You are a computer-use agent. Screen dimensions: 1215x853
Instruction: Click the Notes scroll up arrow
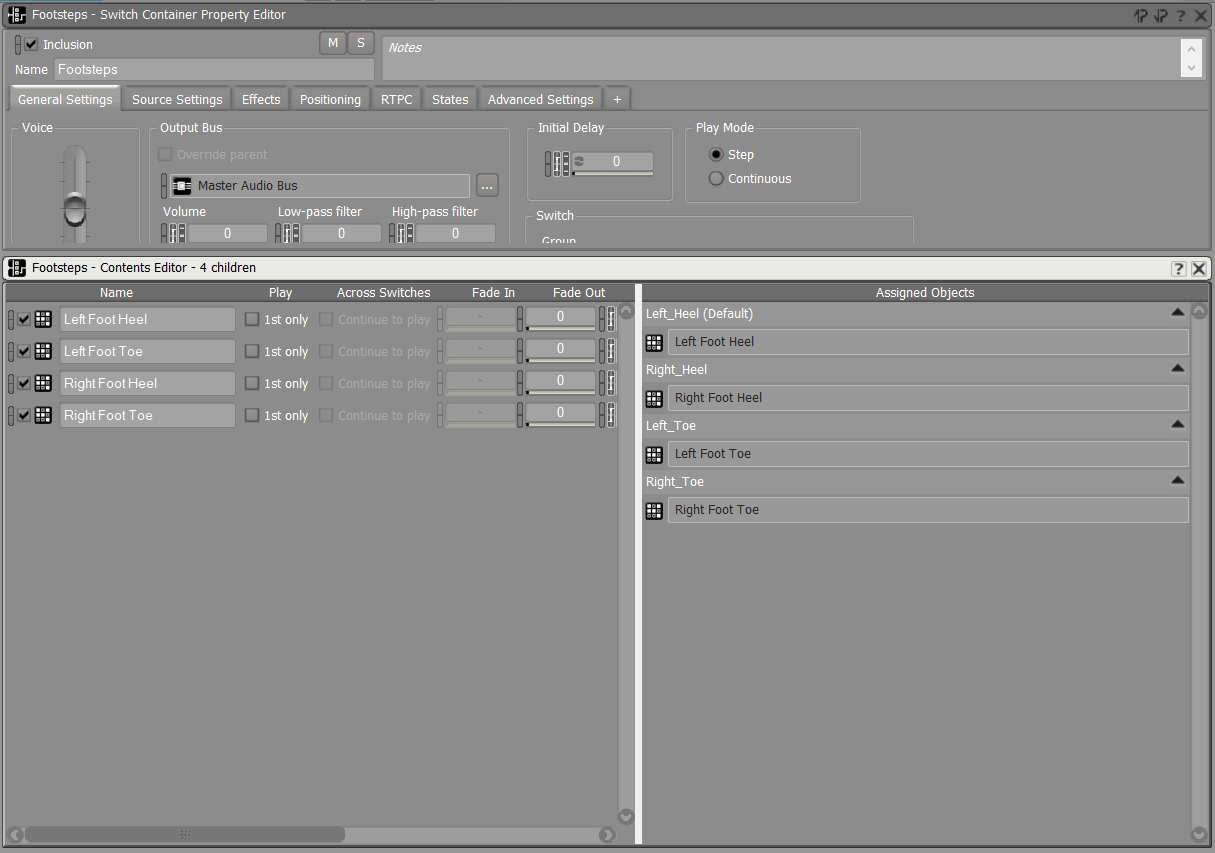(1190, 47)
